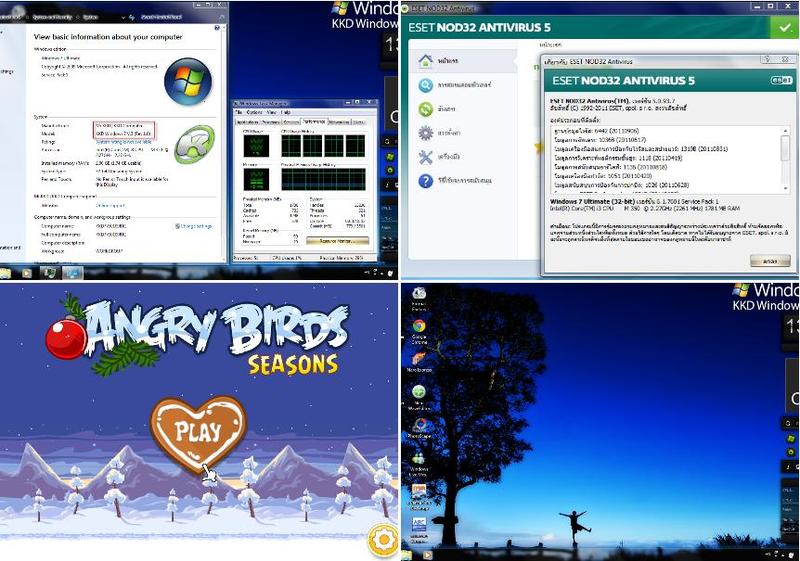Click the Resource Monitor button in Task Manager
Viewport: 800px width, 561px height.
pyautogui.click(x=337, y=240)
